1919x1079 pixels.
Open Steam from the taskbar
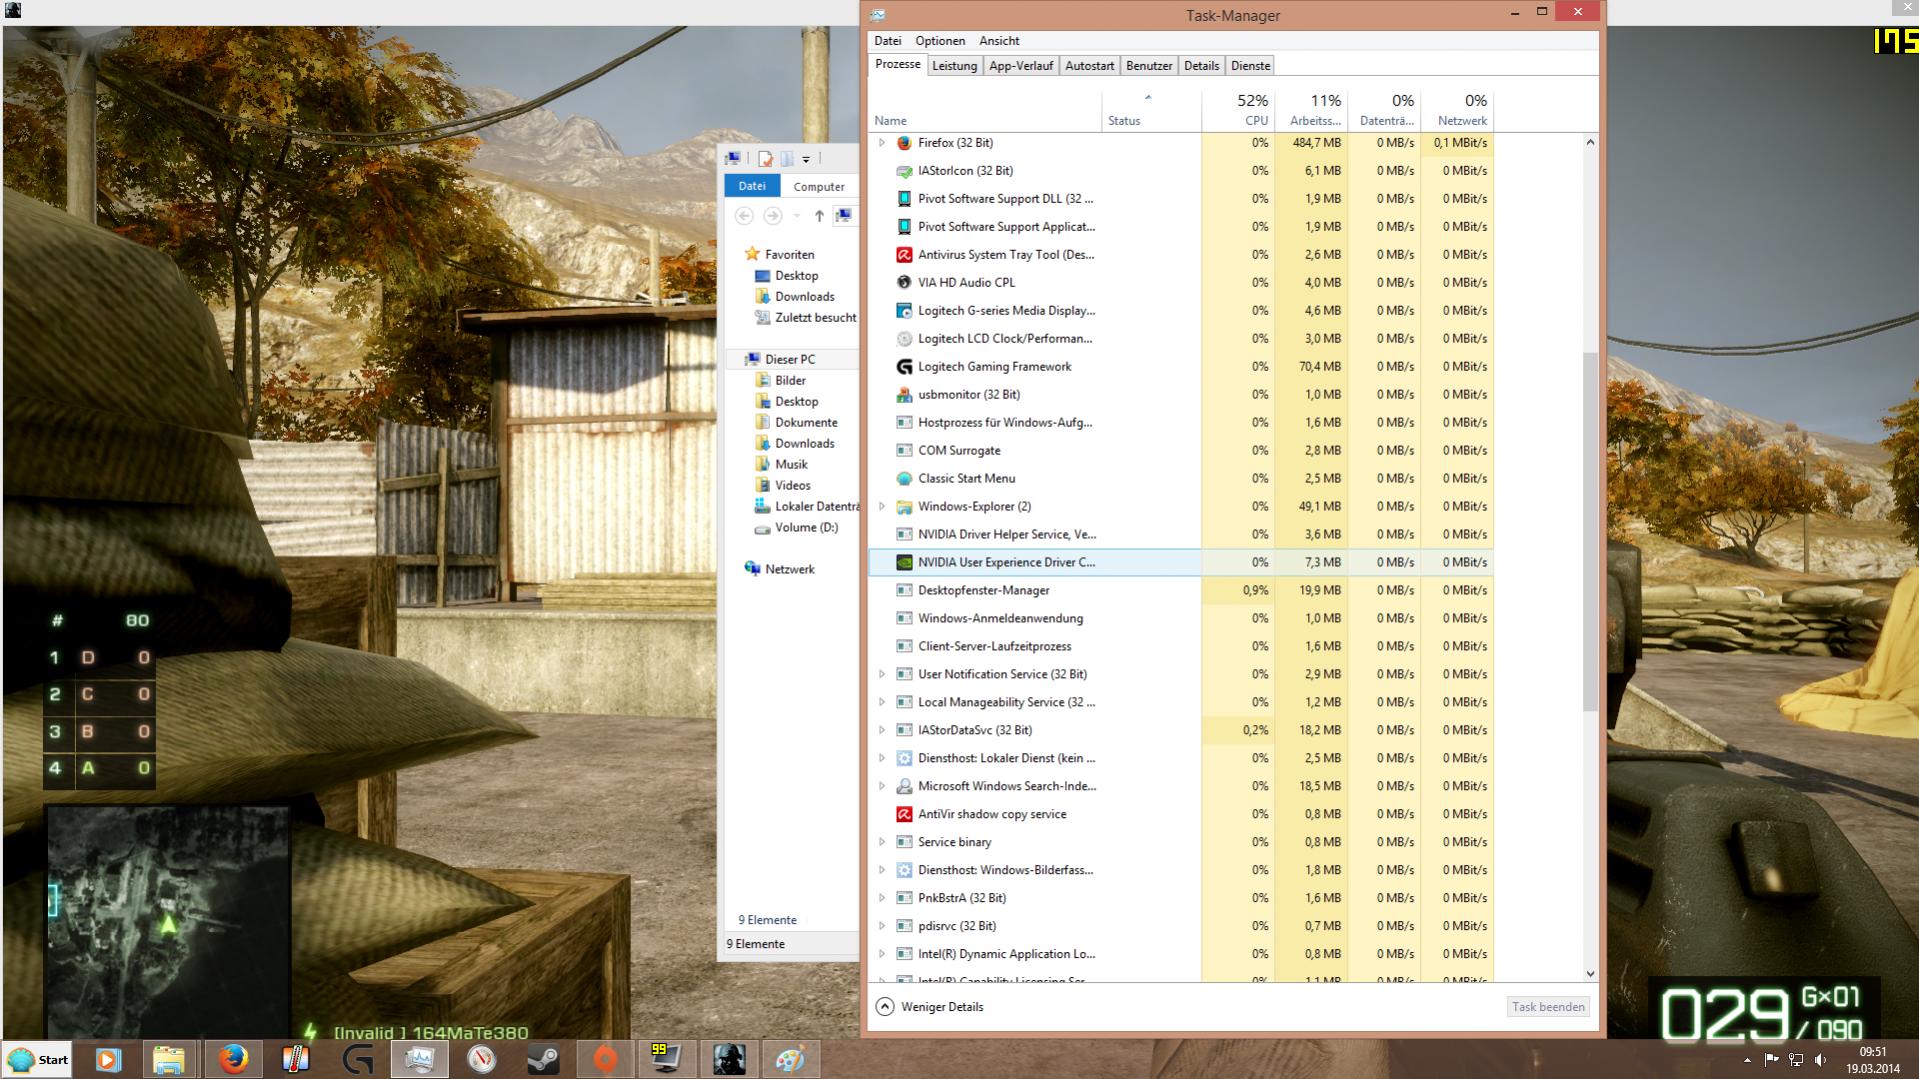[x=543, y=1059]
